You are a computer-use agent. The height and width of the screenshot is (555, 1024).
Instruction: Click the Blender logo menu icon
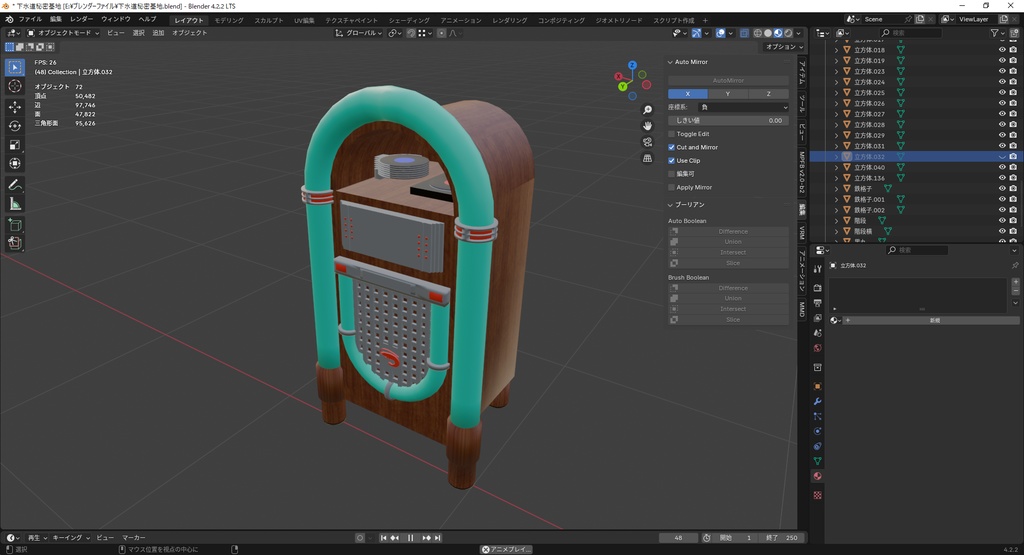[x=8, y=20]
